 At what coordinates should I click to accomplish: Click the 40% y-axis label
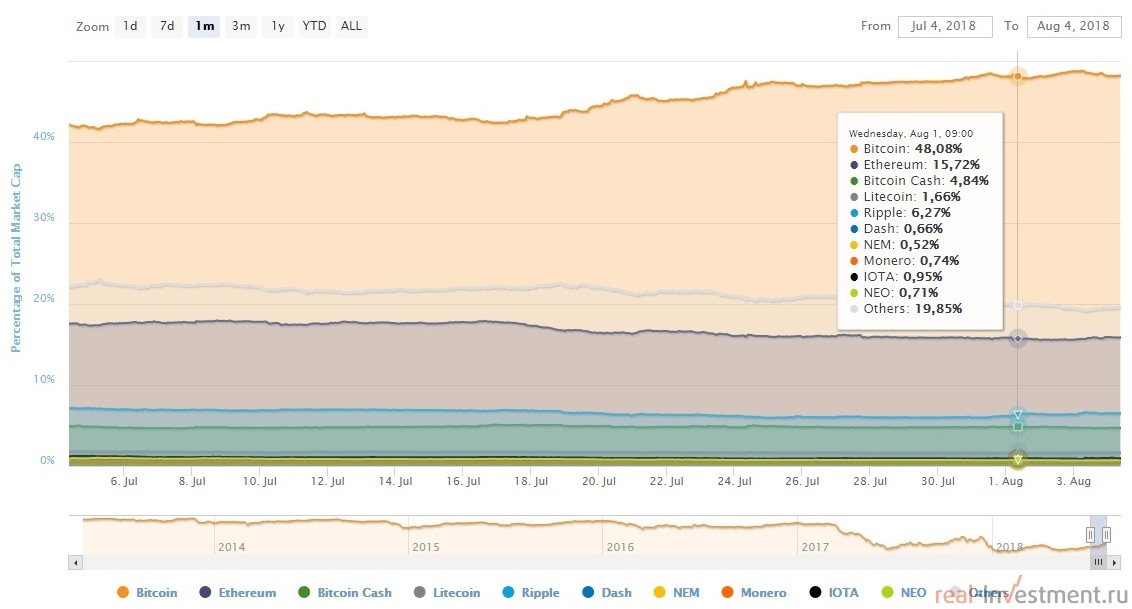coord(44,136)
